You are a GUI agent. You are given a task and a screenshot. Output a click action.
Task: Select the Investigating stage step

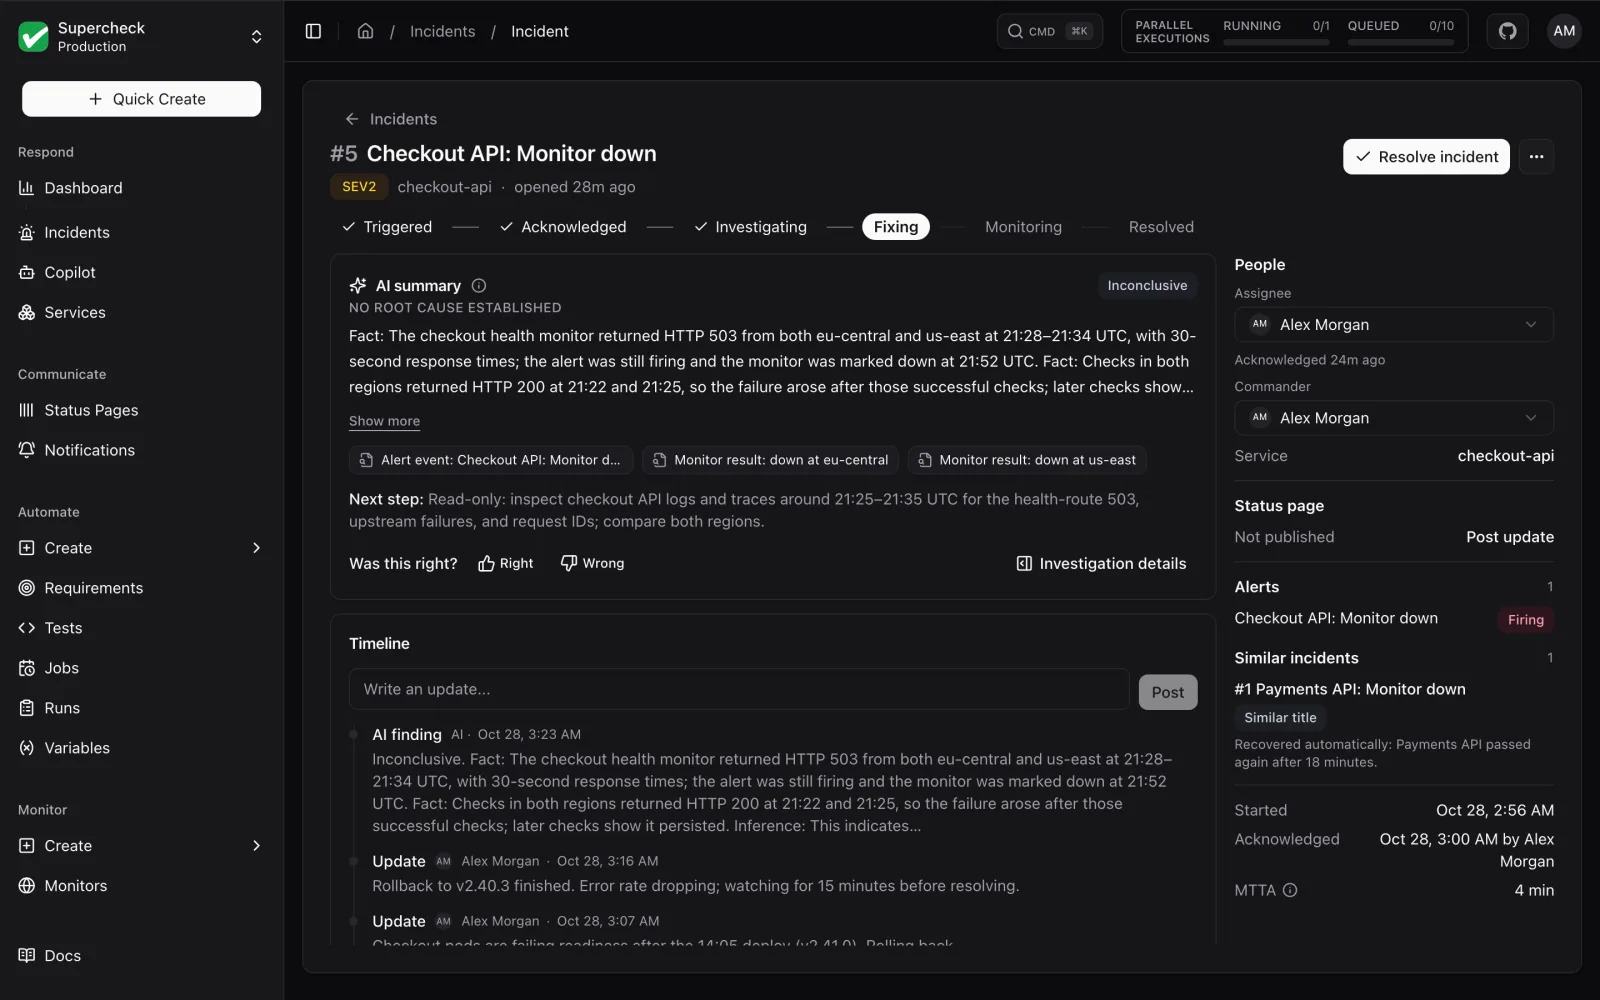[x=751, y=227]
